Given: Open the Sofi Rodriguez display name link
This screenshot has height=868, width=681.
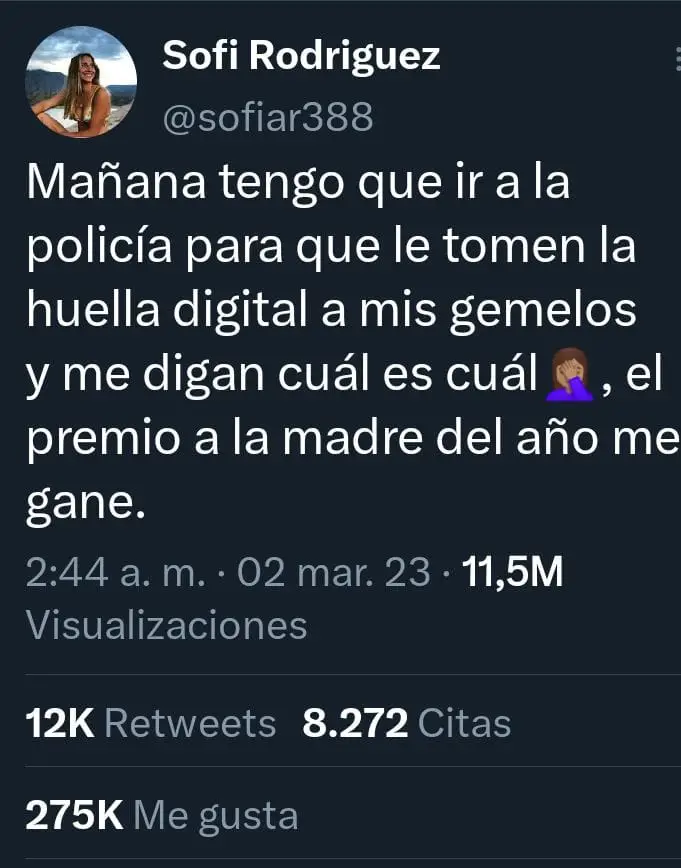Looking at the screenshot, I should (301, 56).
